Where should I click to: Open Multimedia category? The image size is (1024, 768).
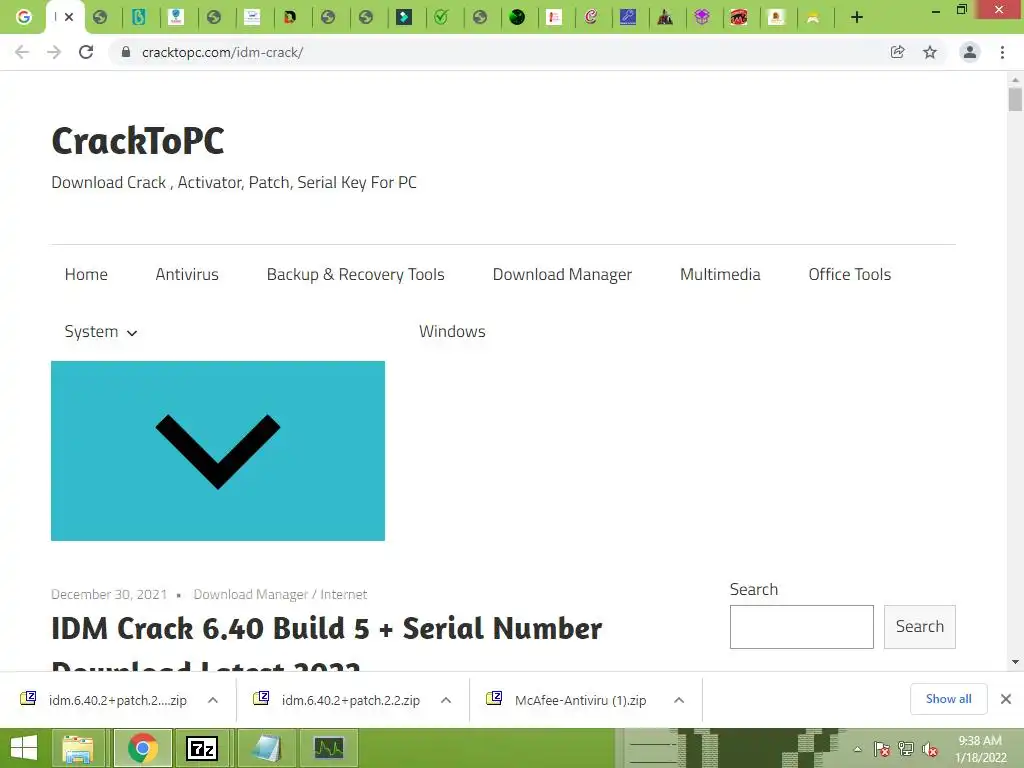720,274
